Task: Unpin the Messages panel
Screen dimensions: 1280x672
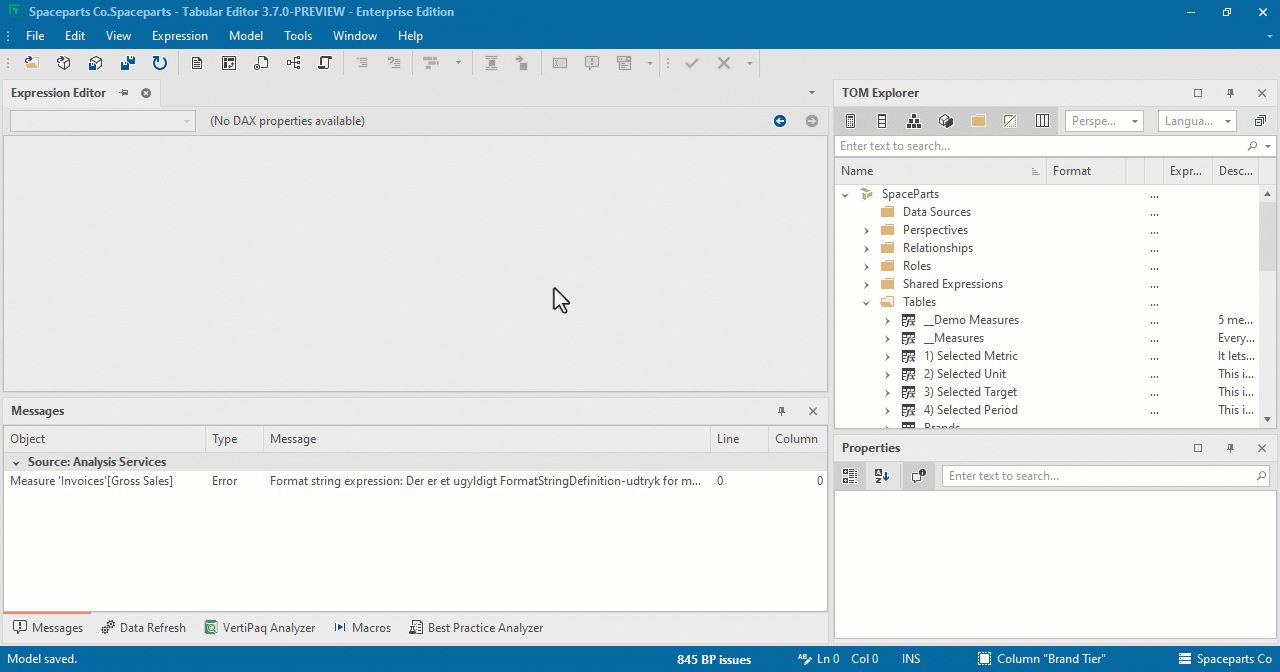Action: (781, 411)
